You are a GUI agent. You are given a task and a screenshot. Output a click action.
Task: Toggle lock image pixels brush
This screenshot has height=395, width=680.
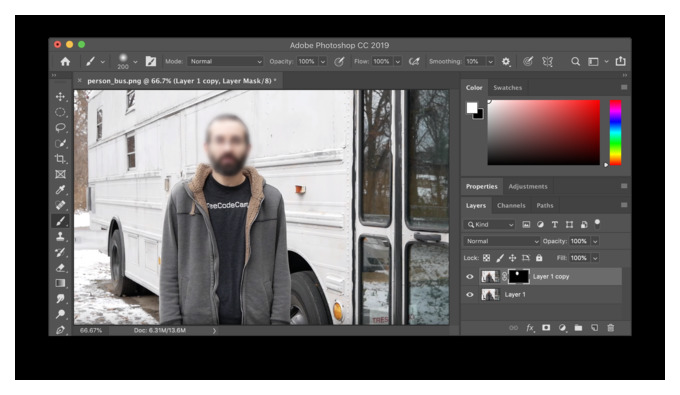coord(500,258)
